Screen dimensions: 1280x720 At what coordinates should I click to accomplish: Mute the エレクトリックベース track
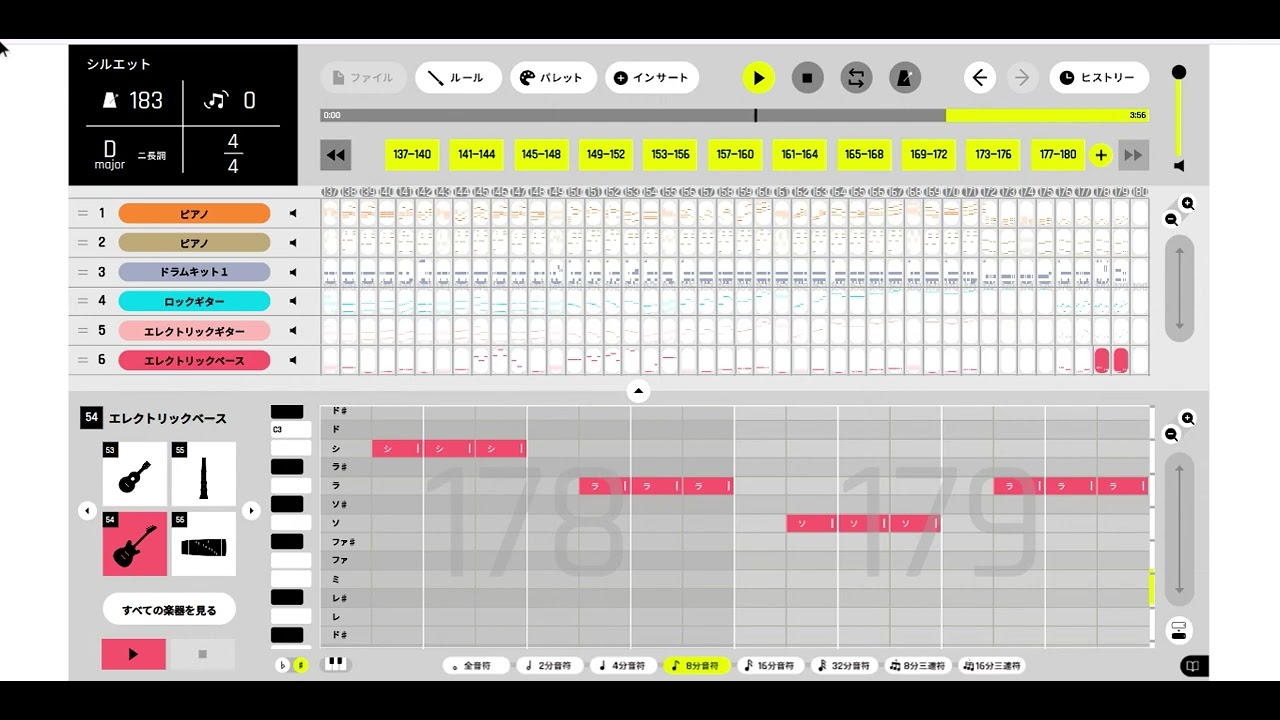point(293,360)
